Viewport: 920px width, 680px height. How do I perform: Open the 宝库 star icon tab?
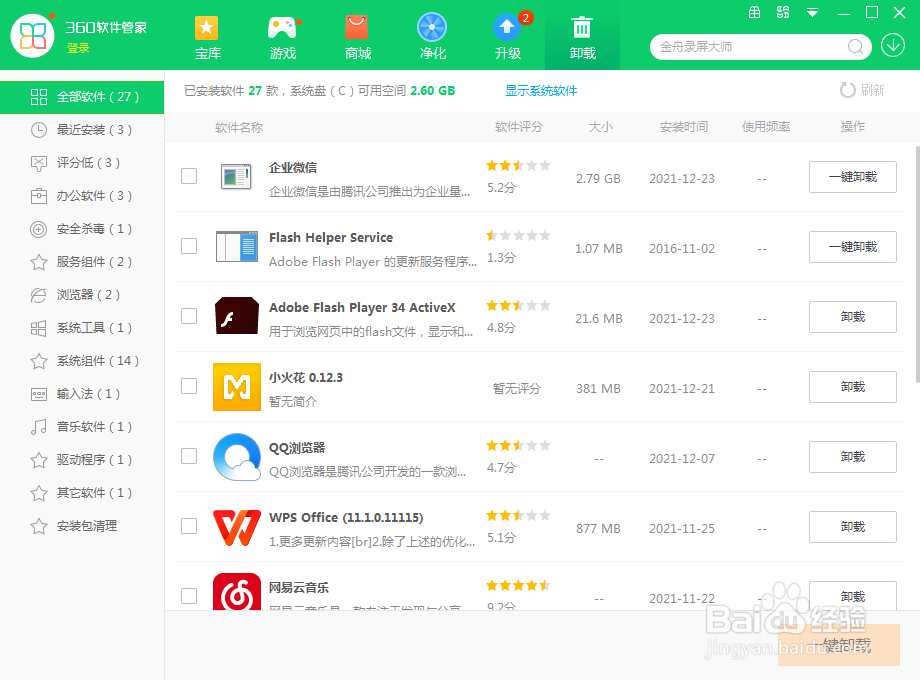(x=207, y=37)
